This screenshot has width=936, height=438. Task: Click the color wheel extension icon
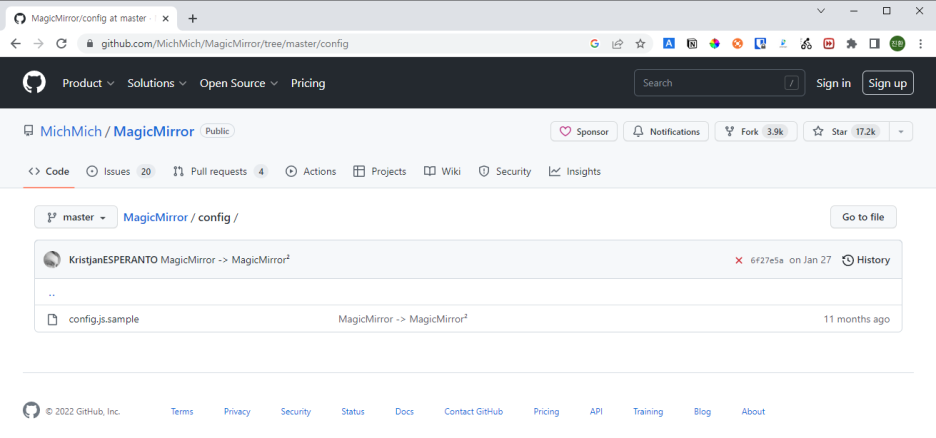tap(715, 44)
